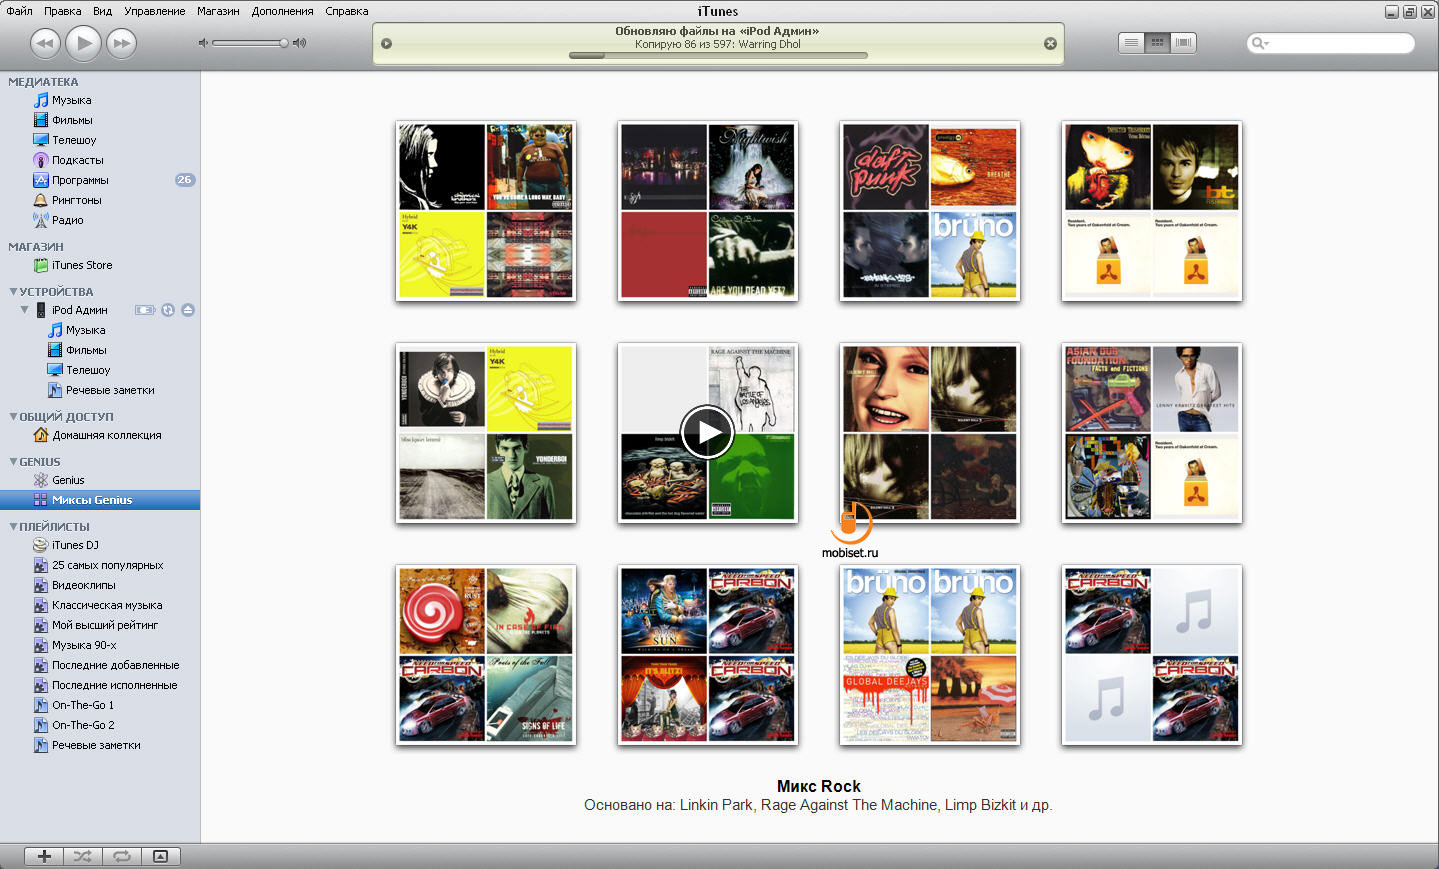1439x869 pixels.
Task: Open the Правка menu
Action: [x=63, y=11]
